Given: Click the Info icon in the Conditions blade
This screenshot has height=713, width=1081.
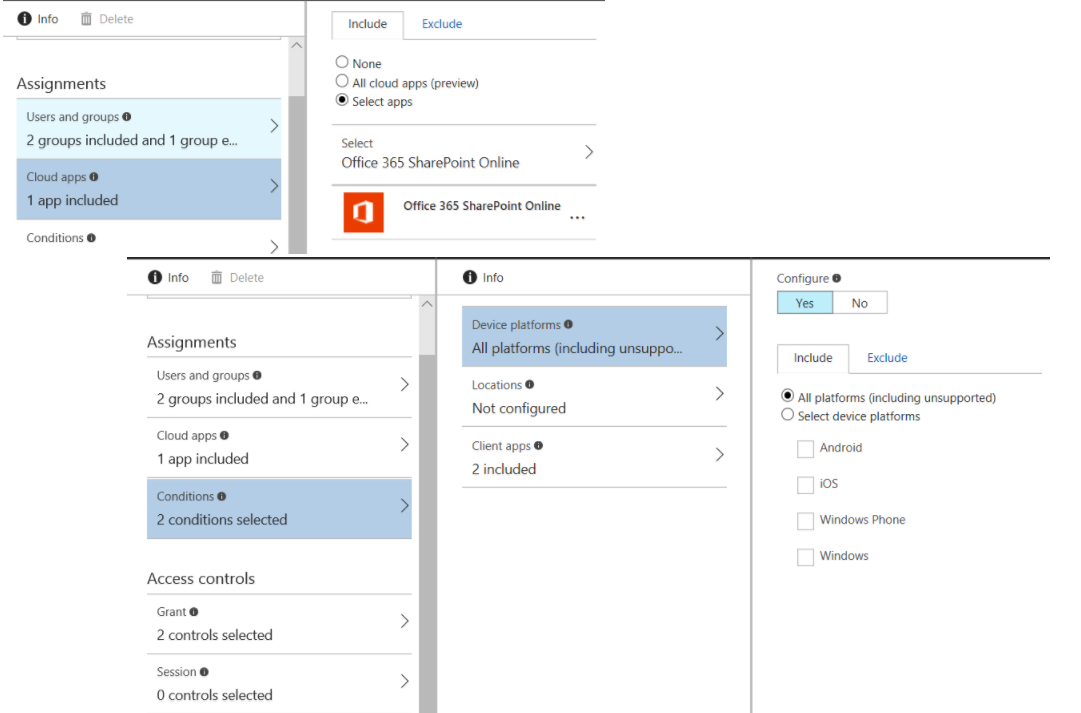Looking at the screenshot, I should (x=470, y=277).
